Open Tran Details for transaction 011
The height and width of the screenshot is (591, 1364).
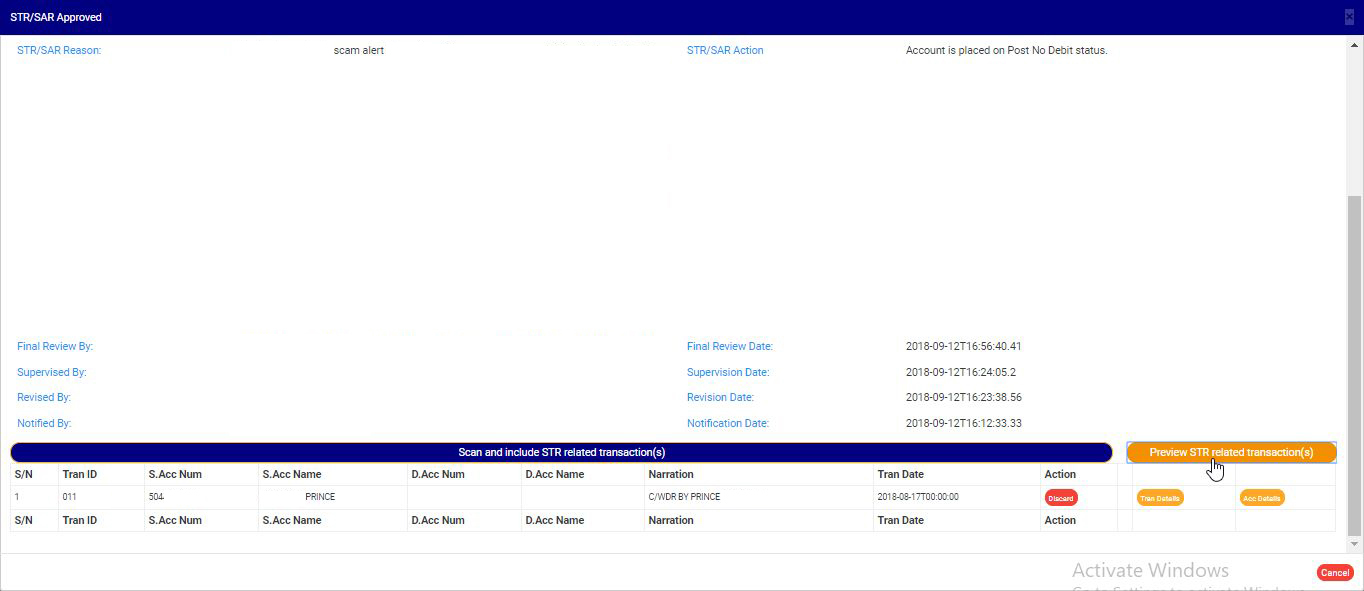1160,498
